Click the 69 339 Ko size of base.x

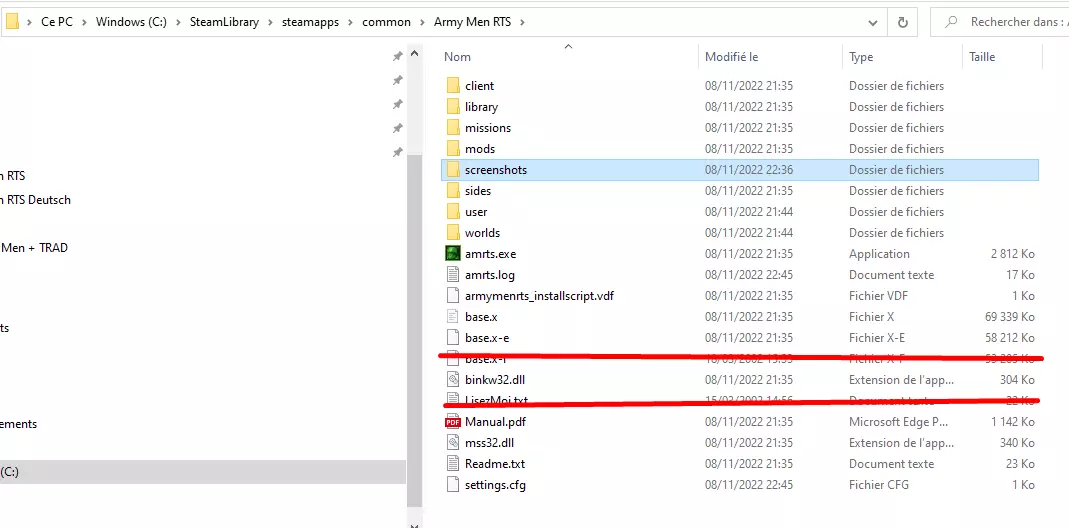pyautogui.click(x=1010, y=317)
